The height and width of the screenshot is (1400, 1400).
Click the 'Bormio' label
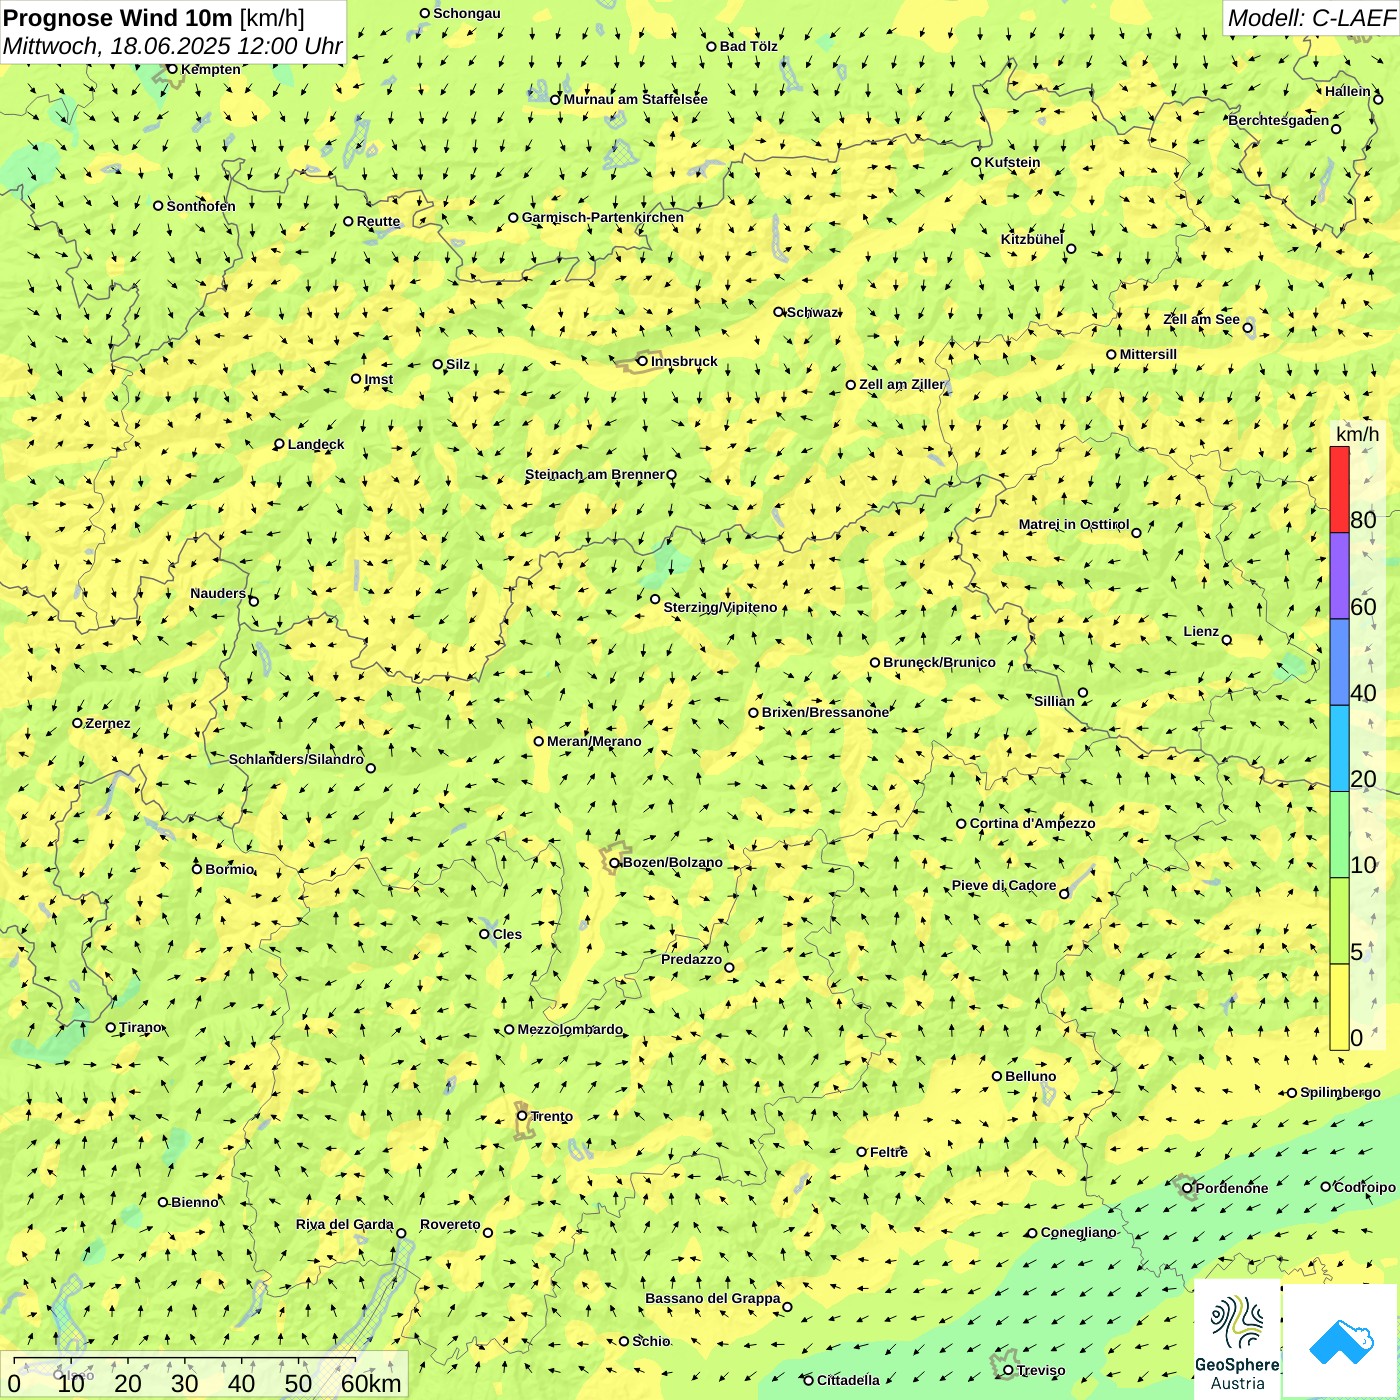coord(230,869)
